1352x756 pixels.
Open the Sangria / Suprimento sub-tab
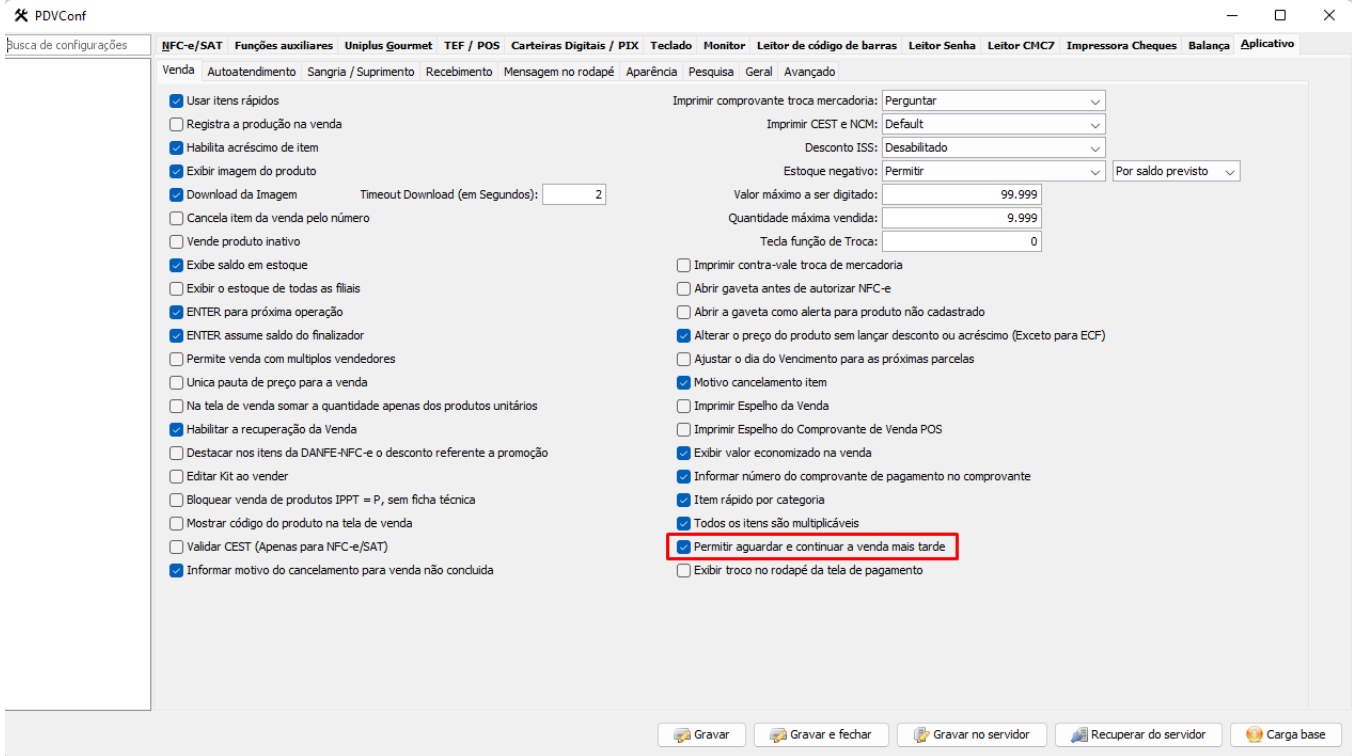(361, 72)
